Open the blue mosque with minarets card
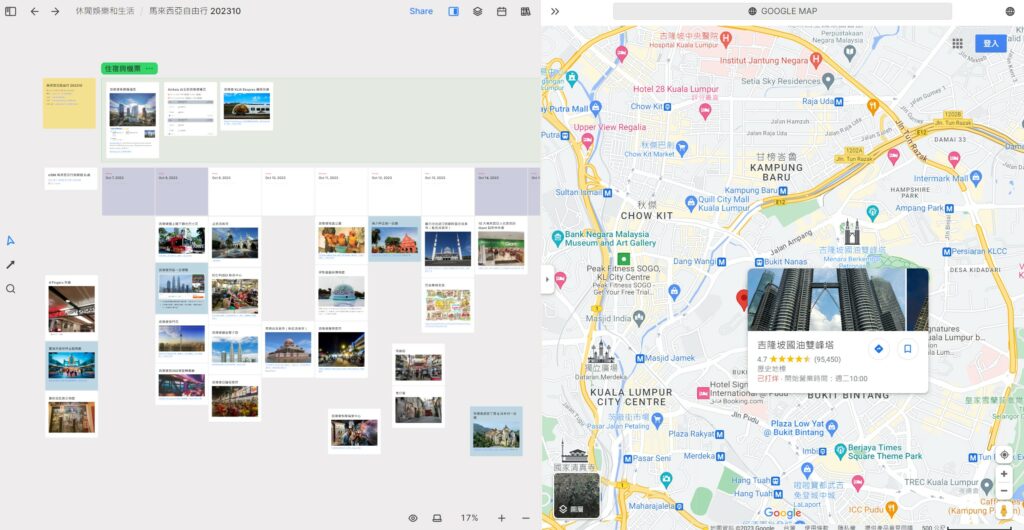 (447, 246)
